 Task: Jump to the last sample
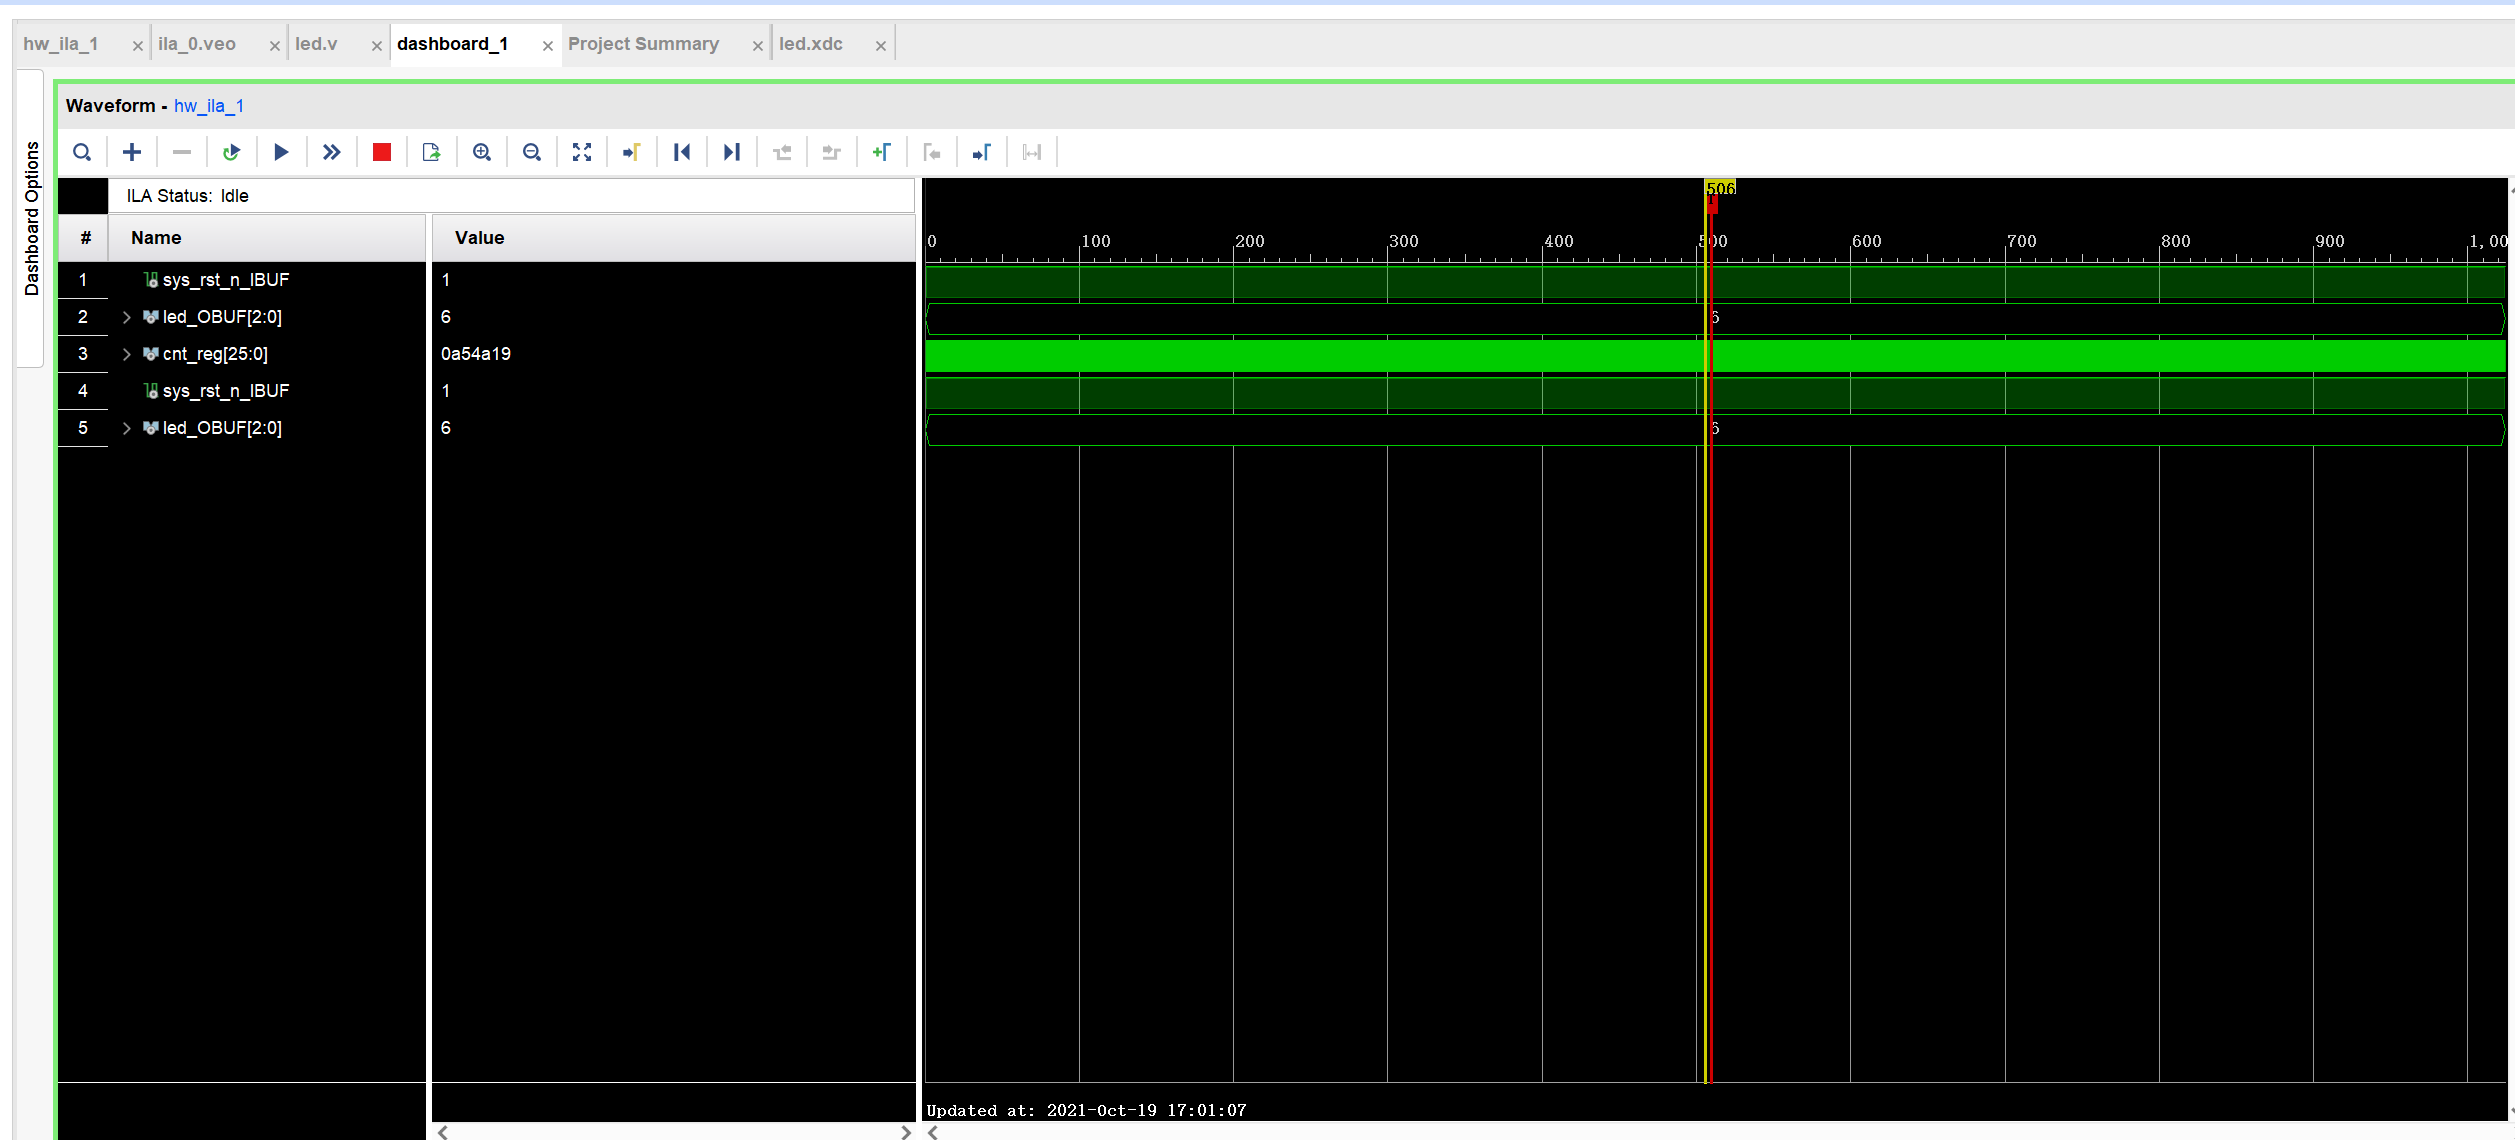tap(731, 152)
